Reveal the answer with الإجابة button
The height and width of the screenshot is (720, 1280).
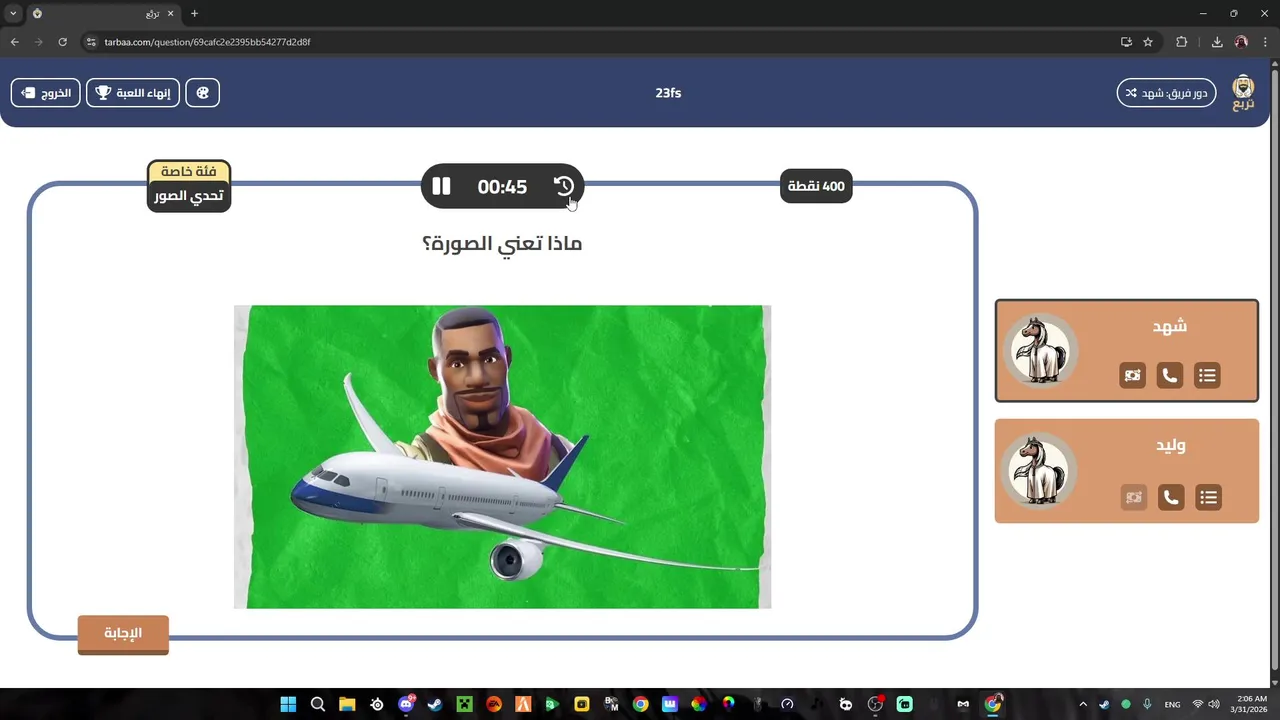pyautogui.click(x=123, y=634)
